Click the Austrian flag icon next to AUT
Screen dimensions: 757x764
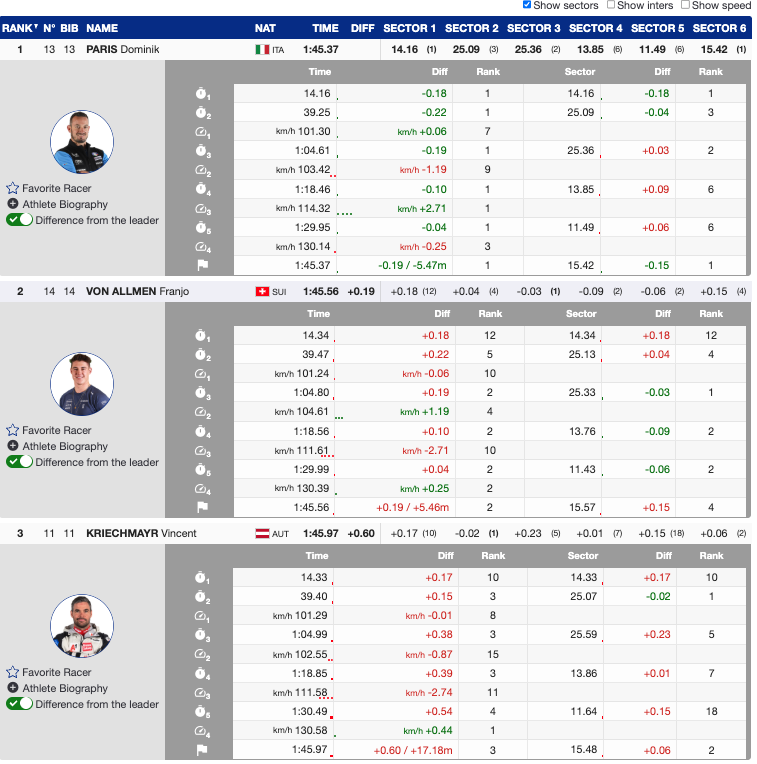(262, 533)
